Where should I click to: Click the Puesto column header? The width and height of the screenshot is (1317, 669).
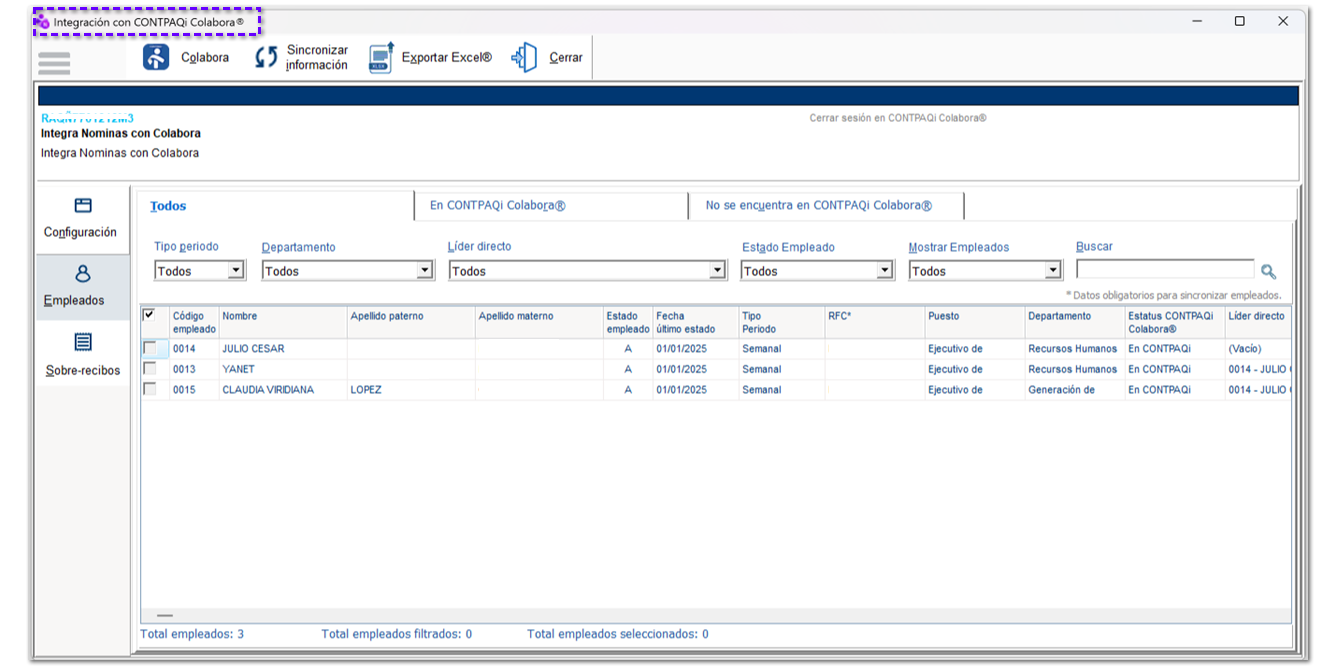[x=975, y=322]
